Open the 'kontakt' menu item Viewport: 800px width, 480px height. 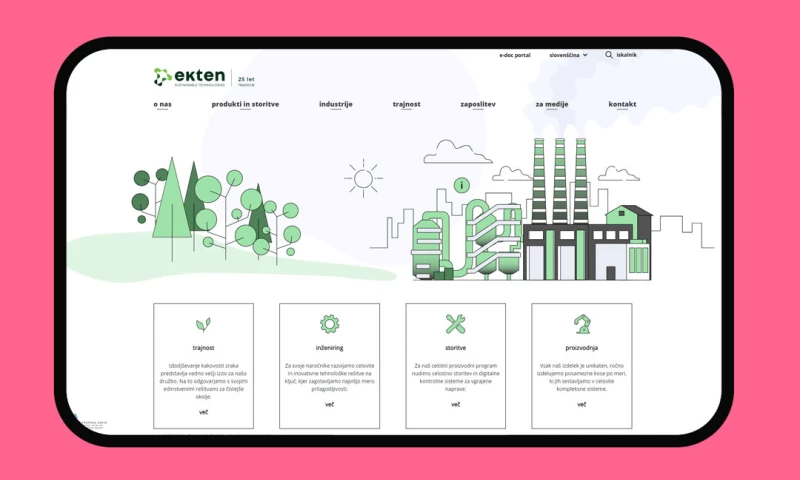pos(622,104)
